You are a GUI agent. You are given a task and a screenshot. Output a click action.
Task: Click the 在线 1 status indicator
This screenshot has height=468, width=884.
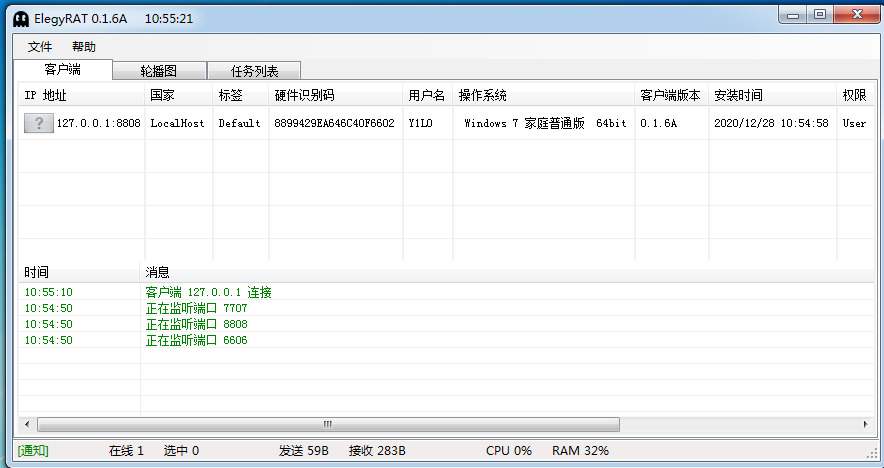(126, 451)
